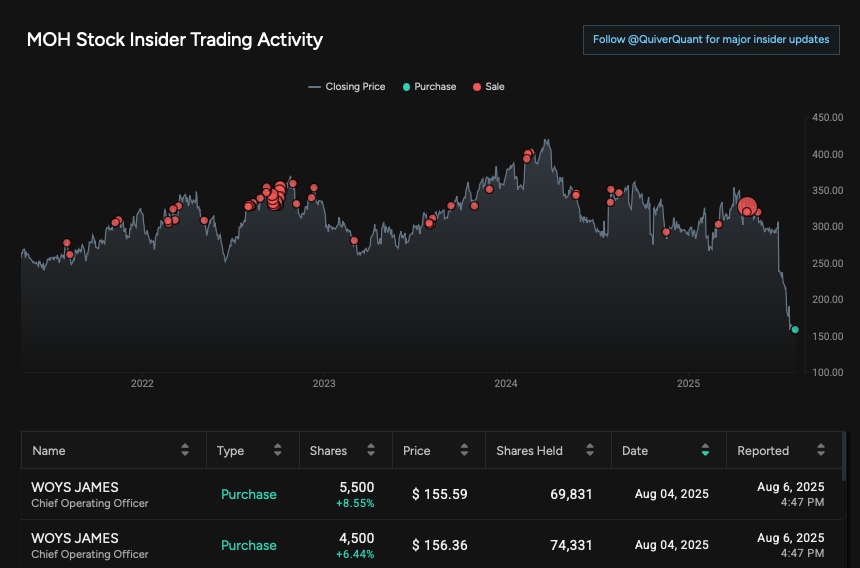Click the 100.00 y-axis label
Screen dimensions: 860x568
(x=828, y=372)
